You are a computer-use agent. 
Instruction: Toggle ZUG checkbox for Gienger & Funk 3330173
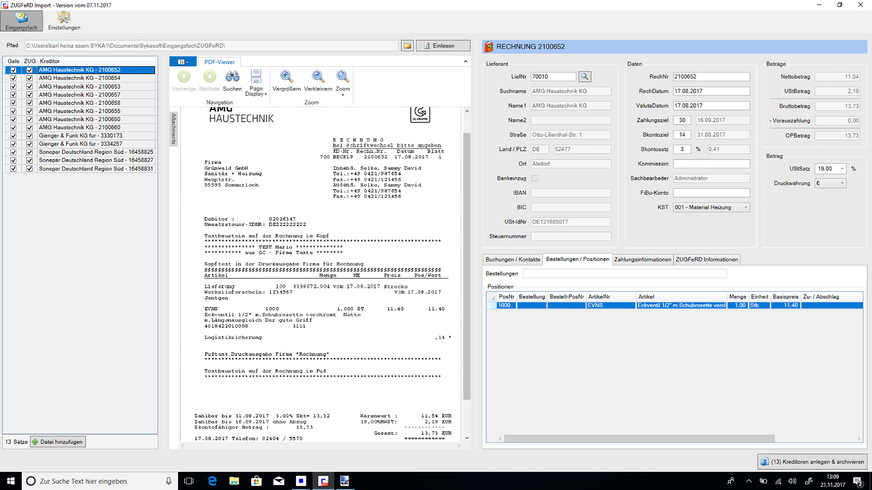30,135
